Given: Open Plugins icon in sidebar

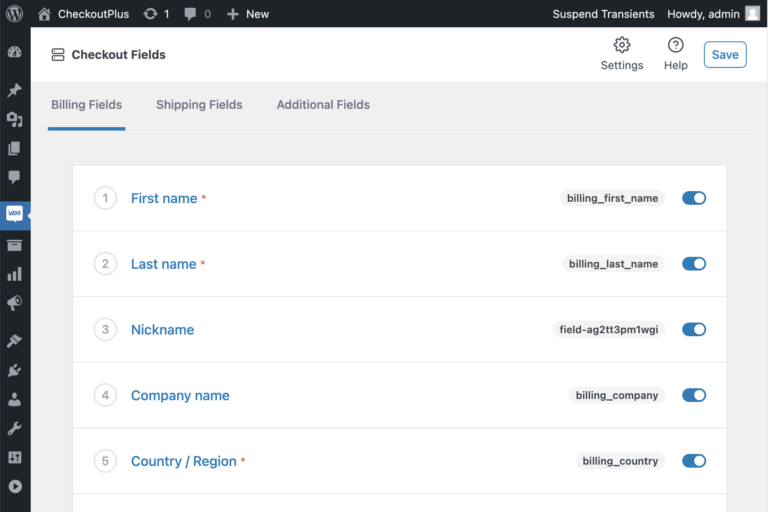Looking at the screenshot, I should (15, 370).
